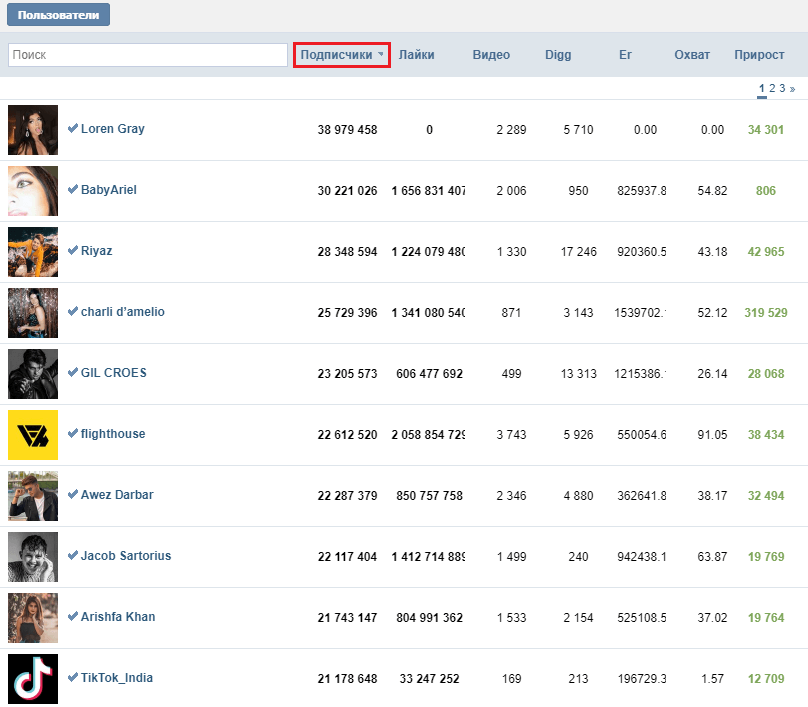
Task: Select video count 3 743
Action: pos(511,435)
